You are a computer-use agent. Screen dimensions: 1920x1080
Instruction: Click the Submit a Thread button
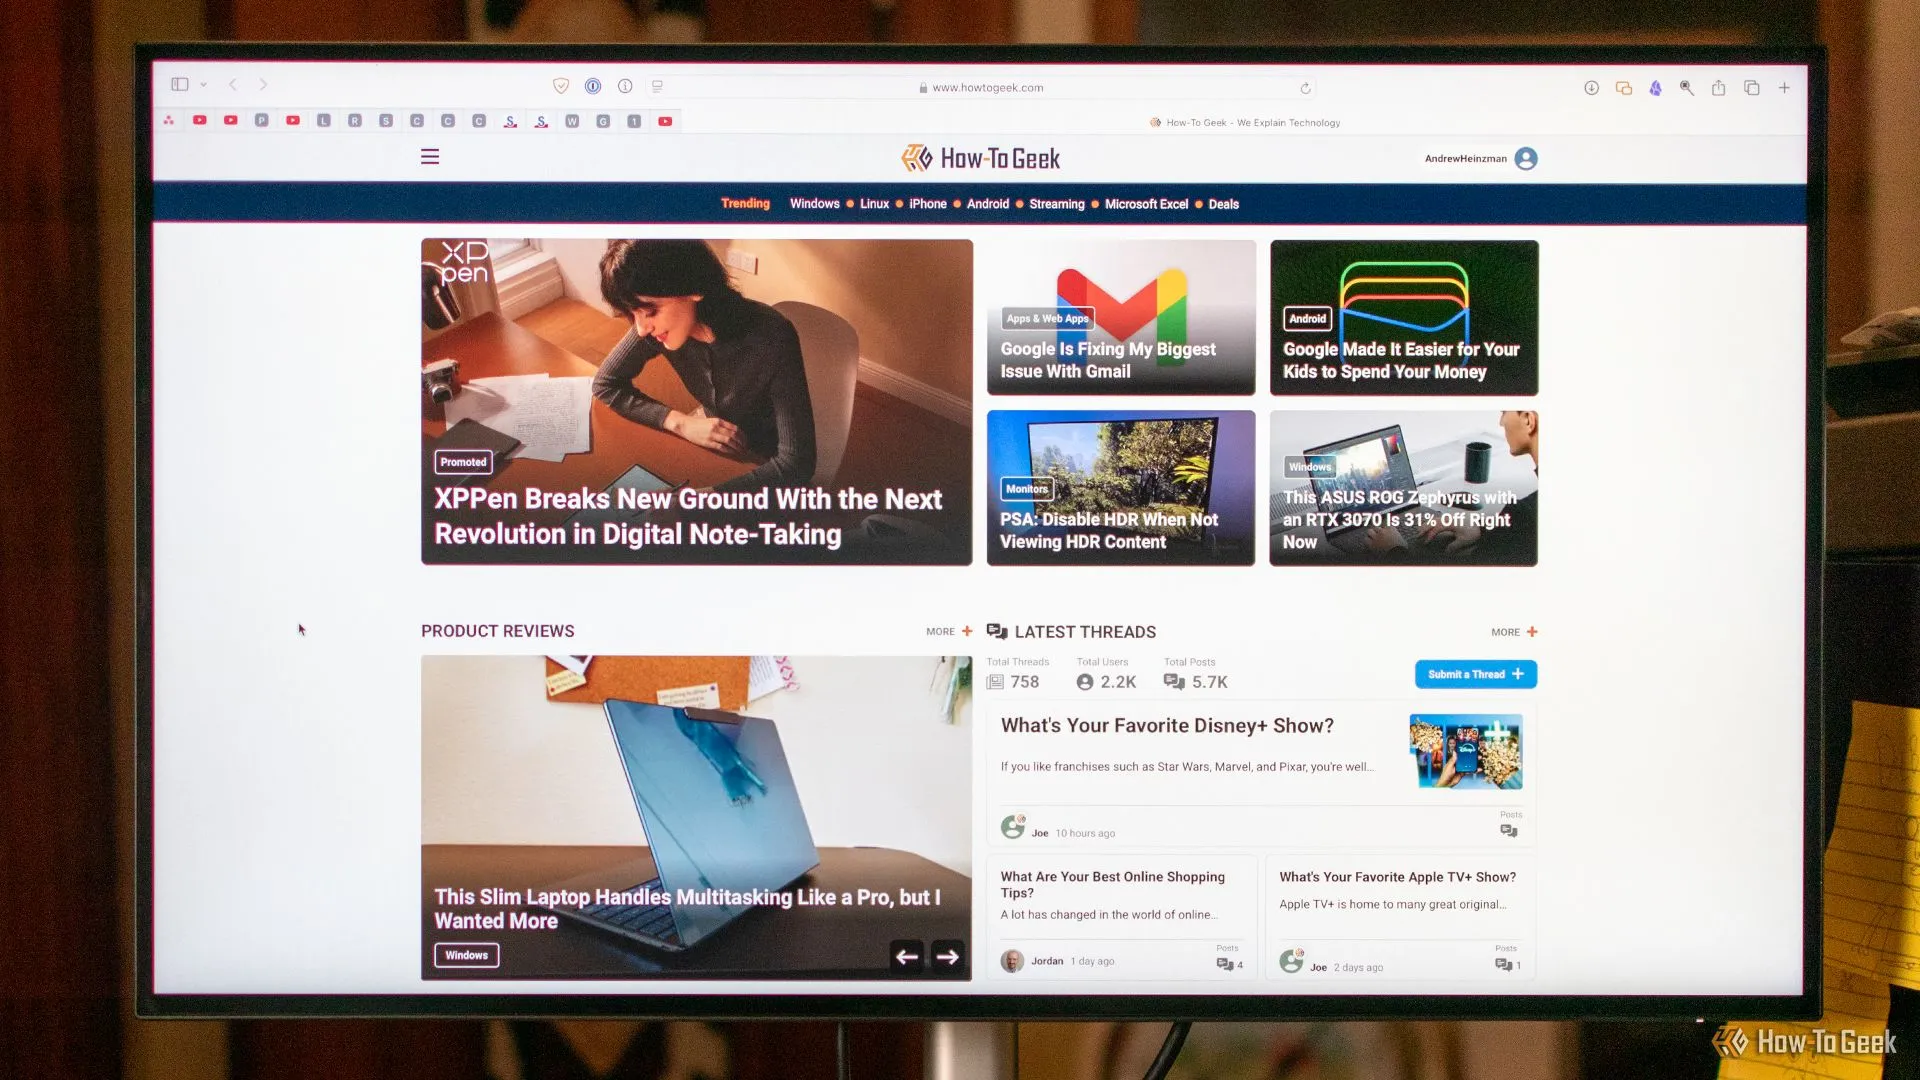click(x=1476, y=674)
